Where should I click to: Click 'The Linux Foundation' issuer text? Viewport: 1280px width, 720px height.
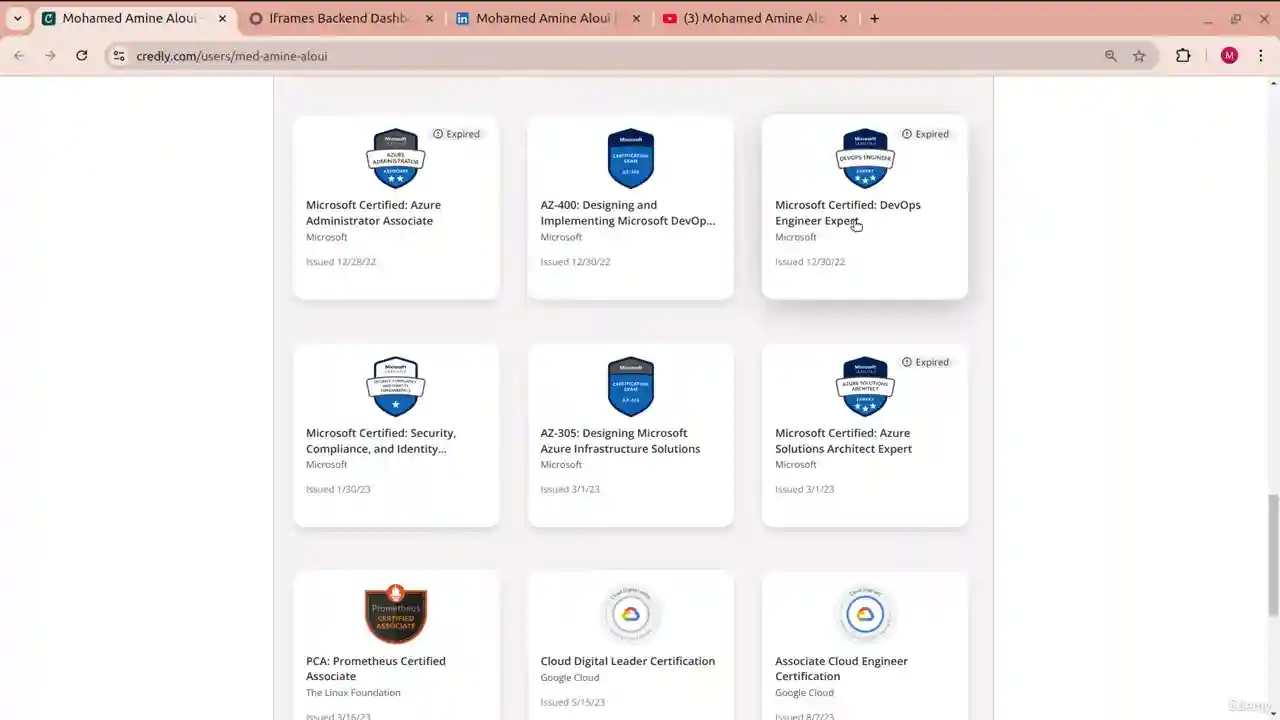(353, 693)
